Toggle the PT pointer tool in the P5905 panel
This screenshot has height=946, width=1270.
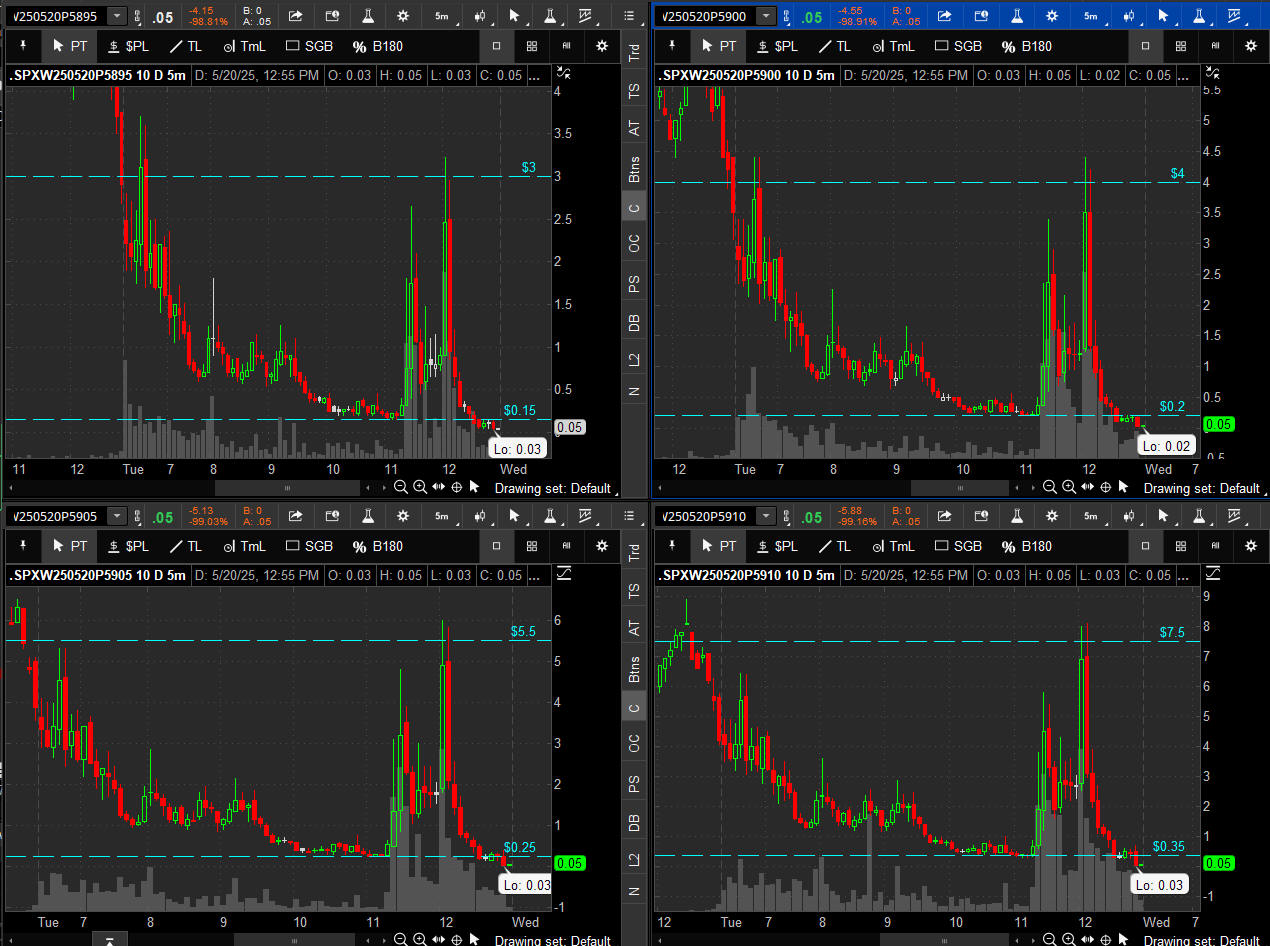click(x=70, y=546)
